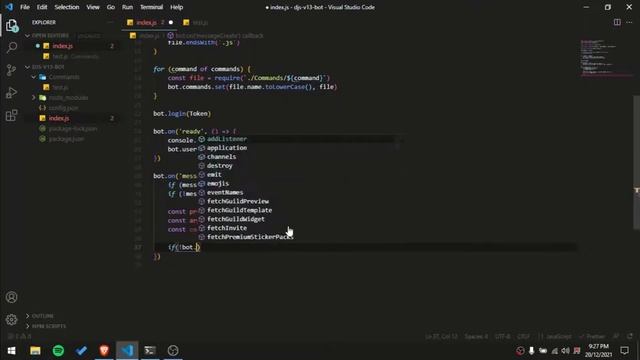Viewport: 640px width, 360px height.
Task: Choose eventNames from autocomplete list
Action: [x=300, y=192]
